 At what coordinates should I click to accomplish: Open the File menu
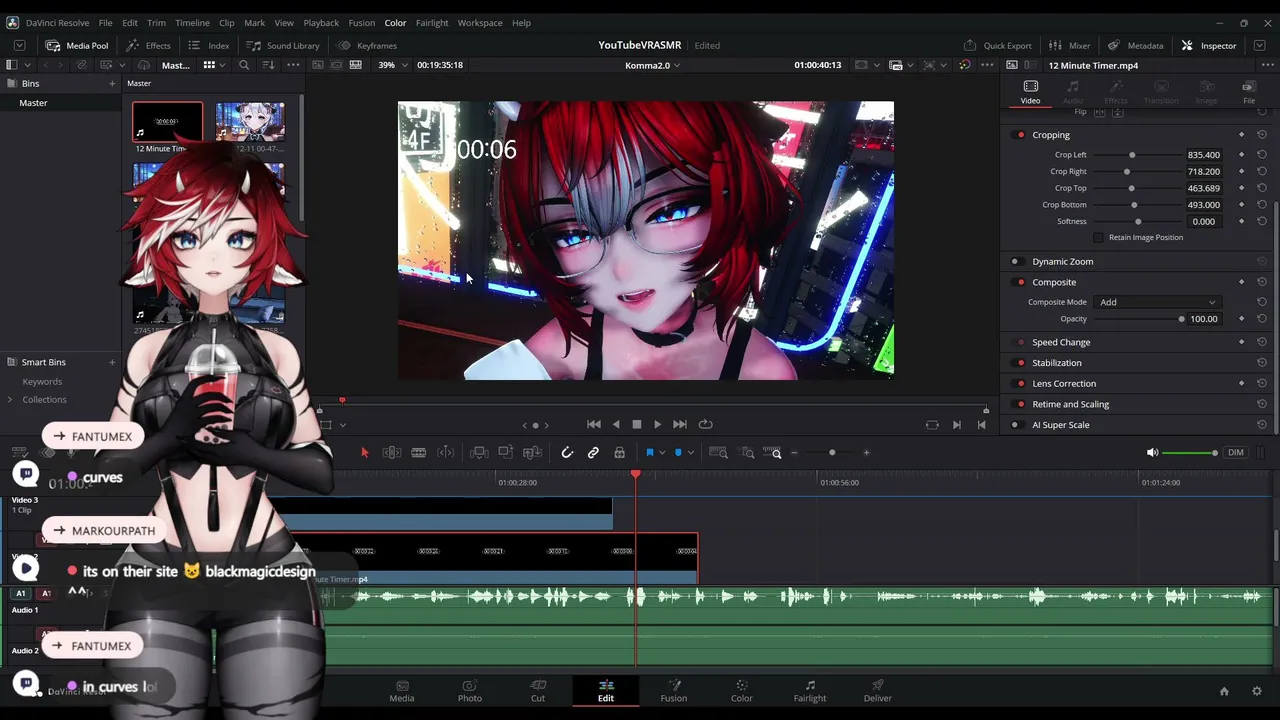click(105, 23)
